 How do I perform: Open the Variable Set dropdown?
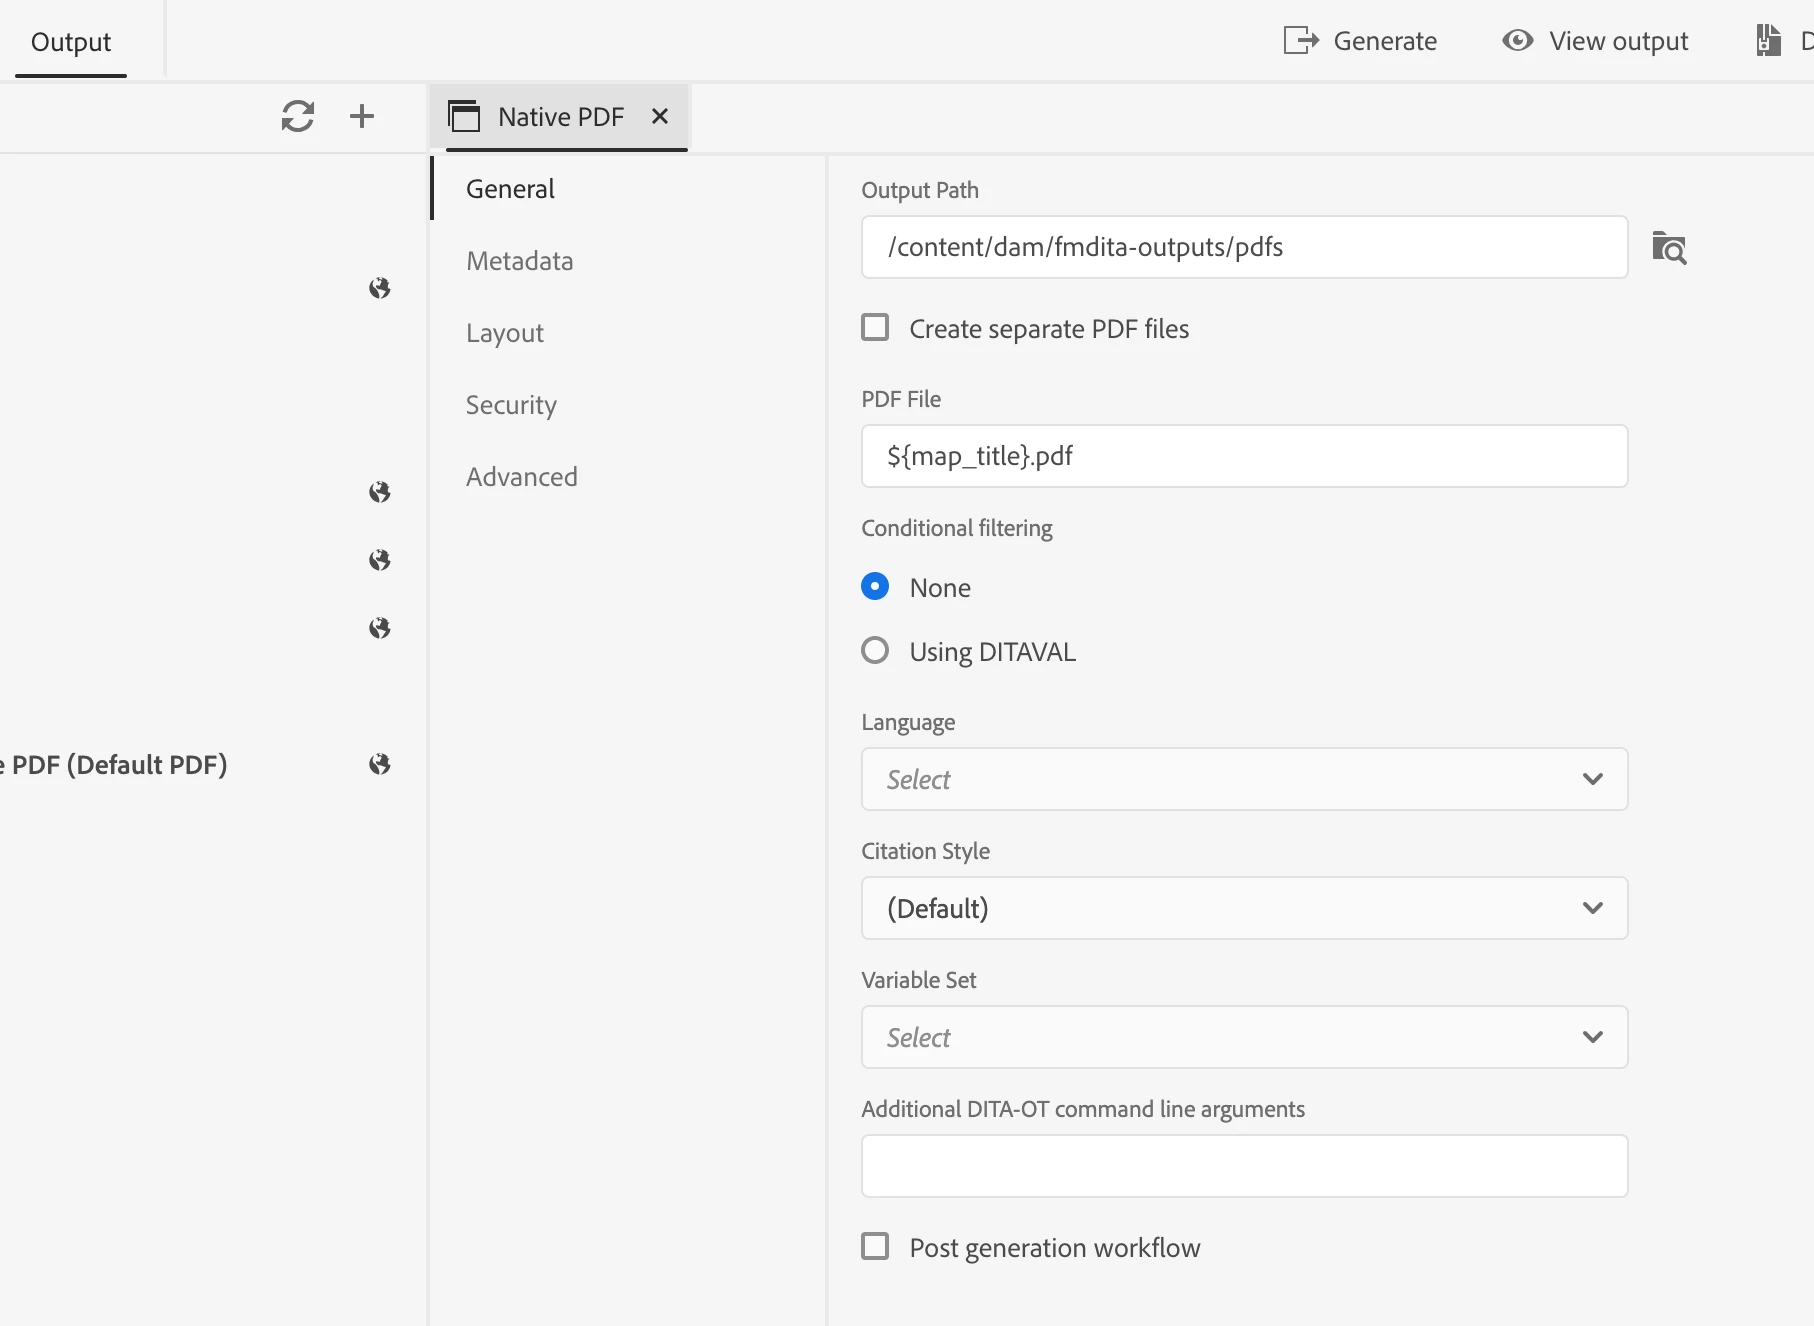pyautogui.click(x=1244, y=1037)
